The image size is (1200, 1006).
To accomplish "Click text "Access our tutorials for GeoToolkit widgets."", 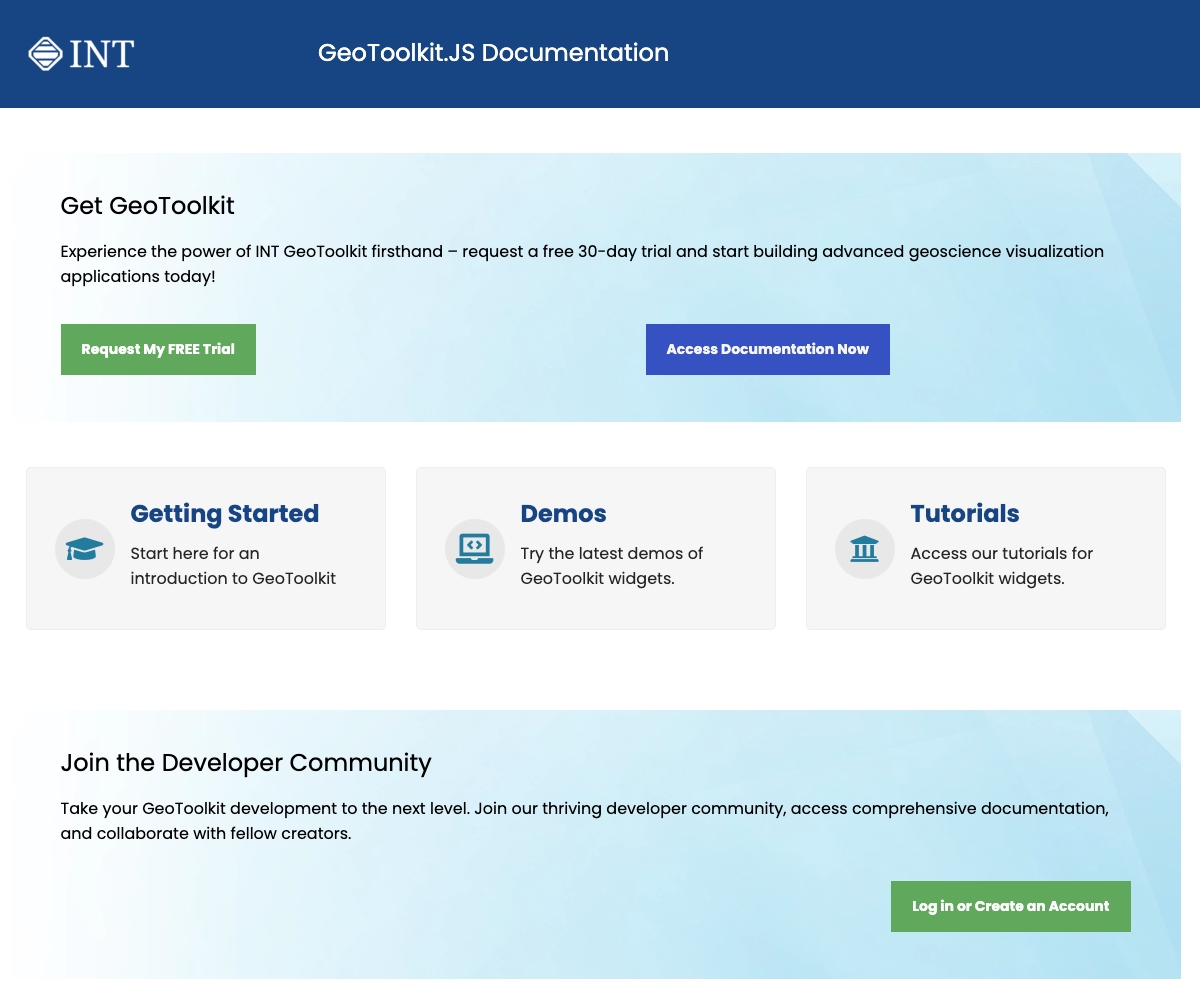I will [1002, 566].
